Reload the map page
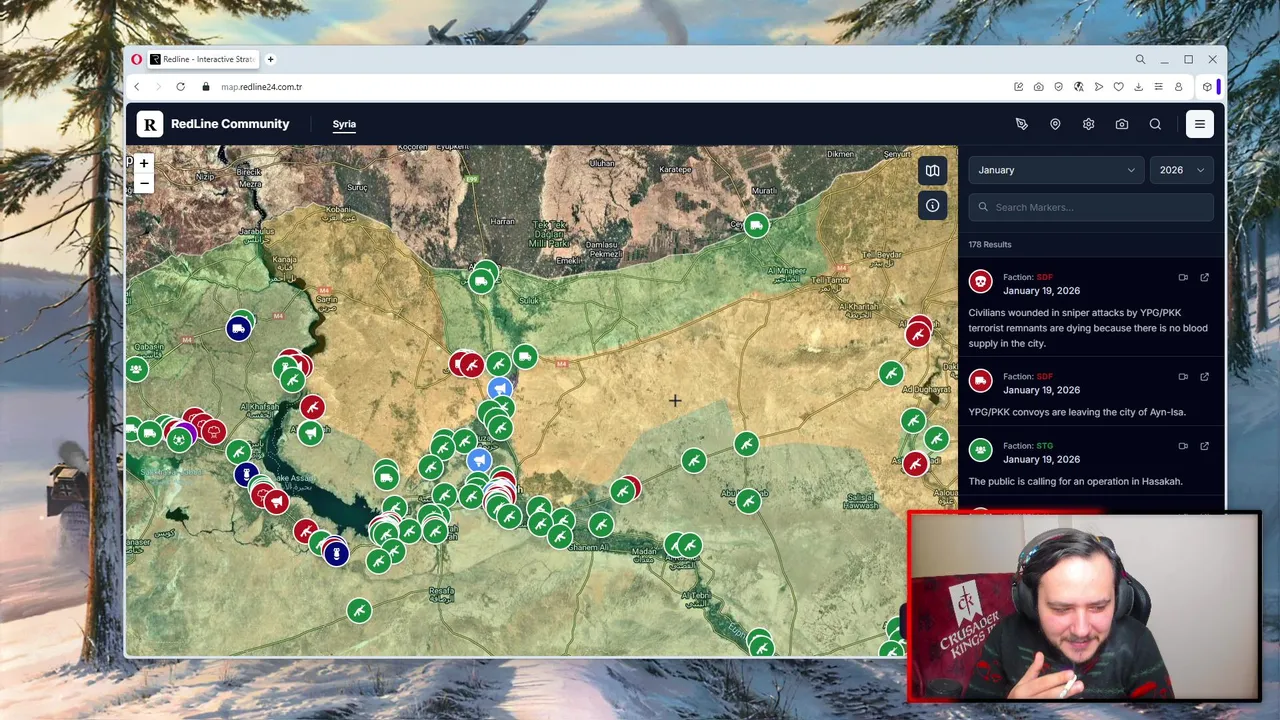Screen dimensions: 1280x720 [x=180, y=87]
